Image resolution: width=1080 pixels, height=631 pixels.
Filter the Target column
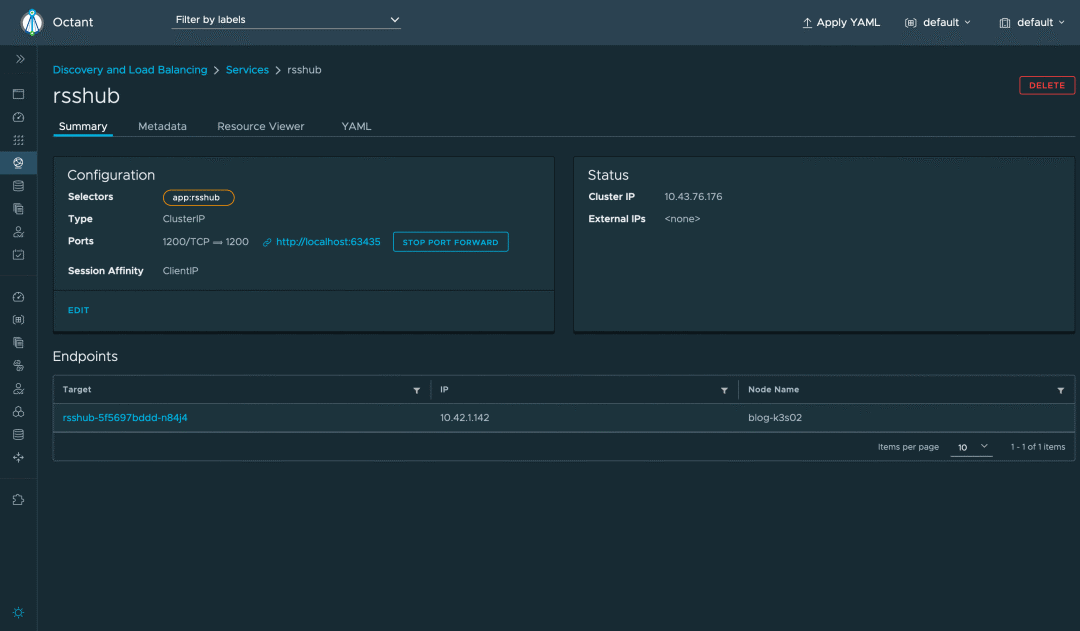(x=416, y=391)
